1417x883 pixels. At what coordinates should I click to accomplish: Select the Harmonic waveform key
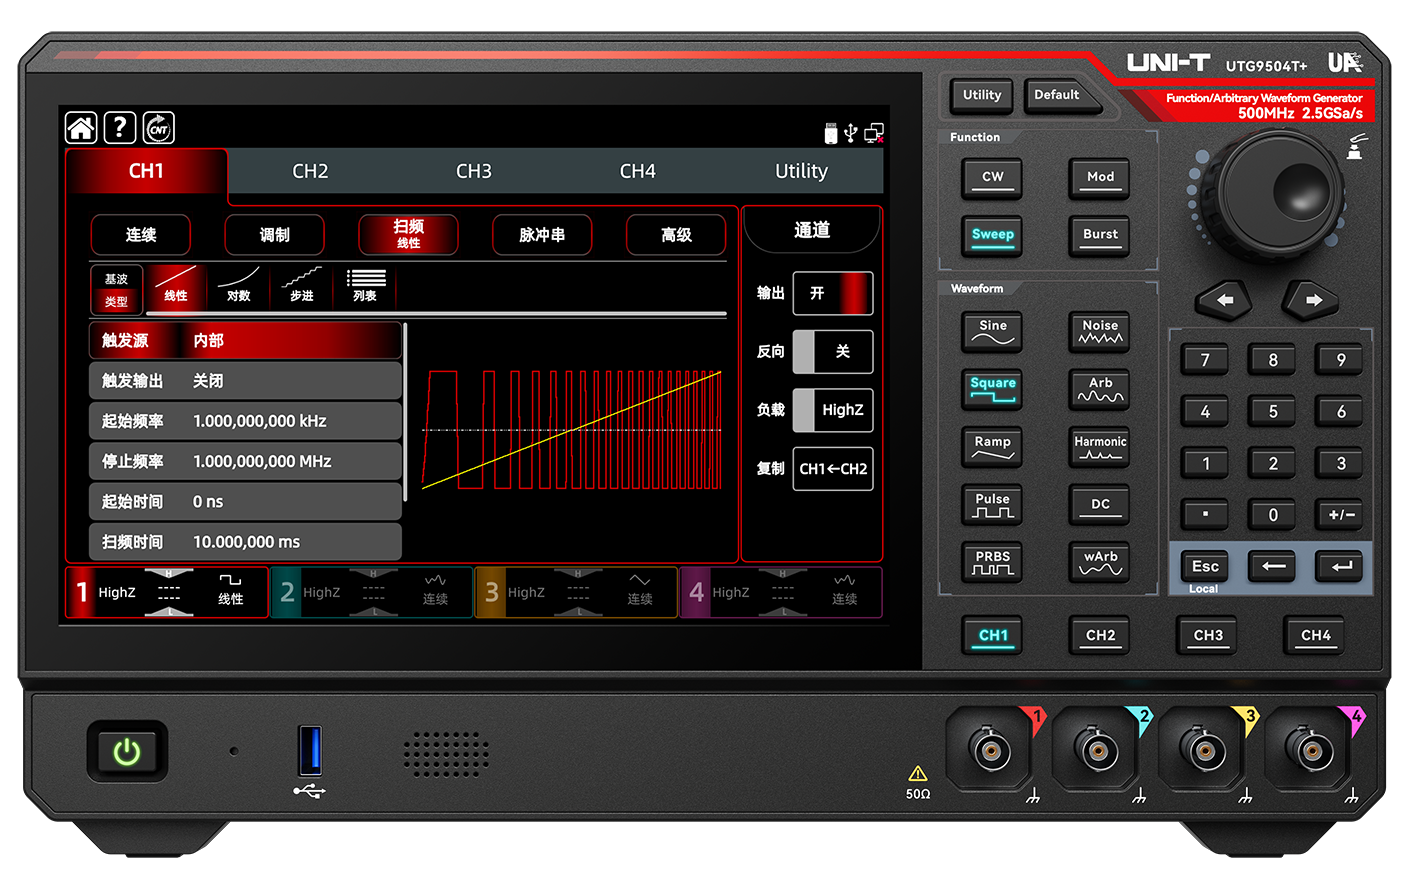tap(1100, 448)
